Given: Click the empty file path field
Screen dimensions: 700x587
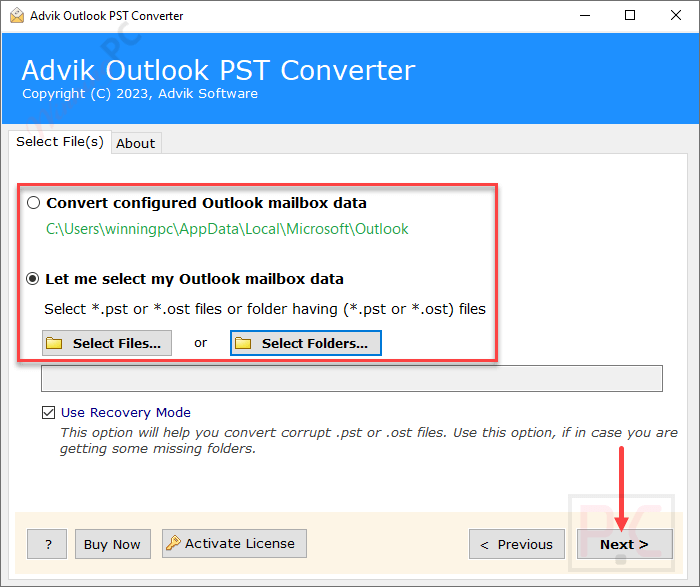Looking at the screenshot, I should click(352, 379).
